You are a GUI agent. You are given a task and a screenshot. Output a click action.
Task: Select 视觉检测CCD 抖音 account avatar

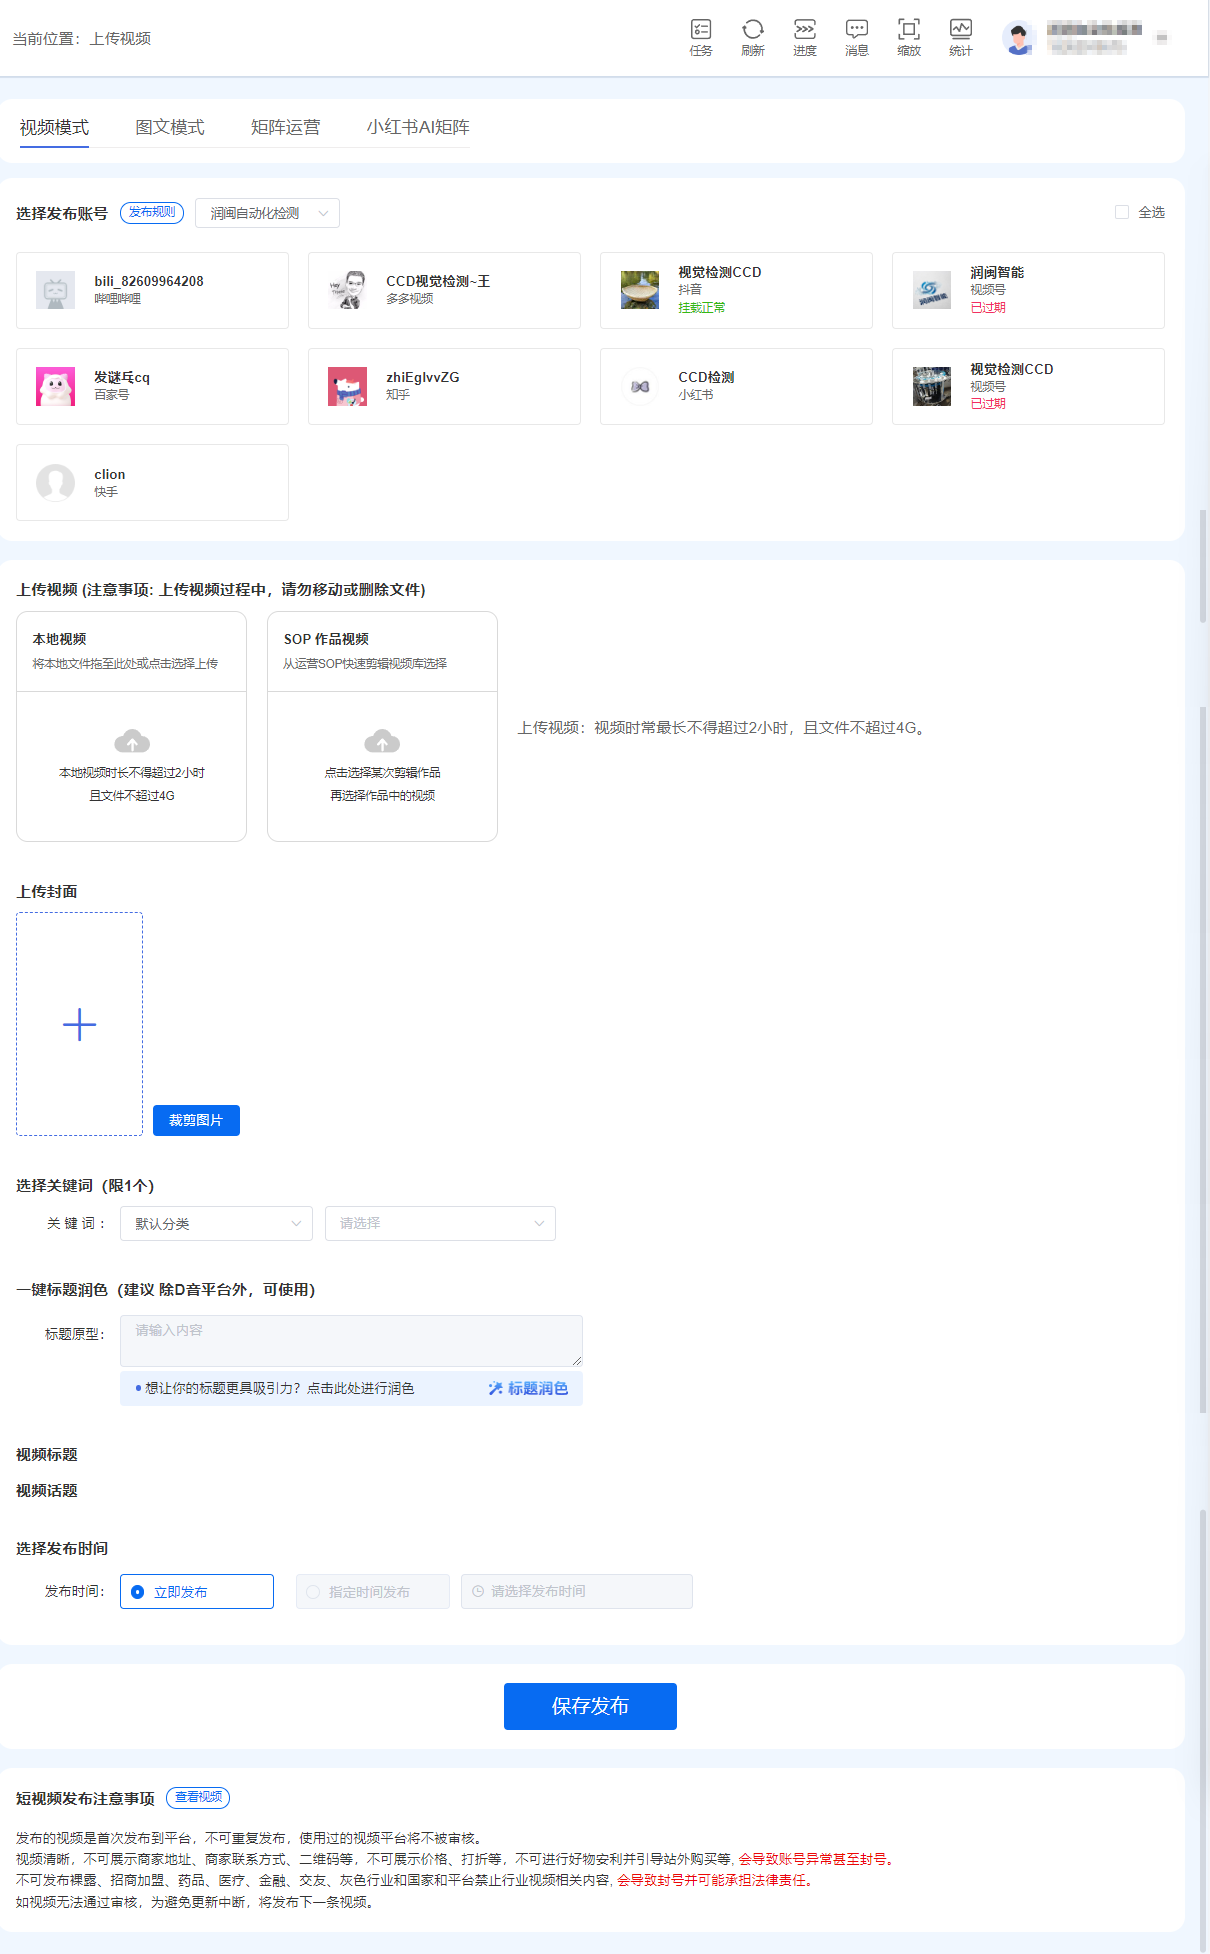click(x=640, y=290)
